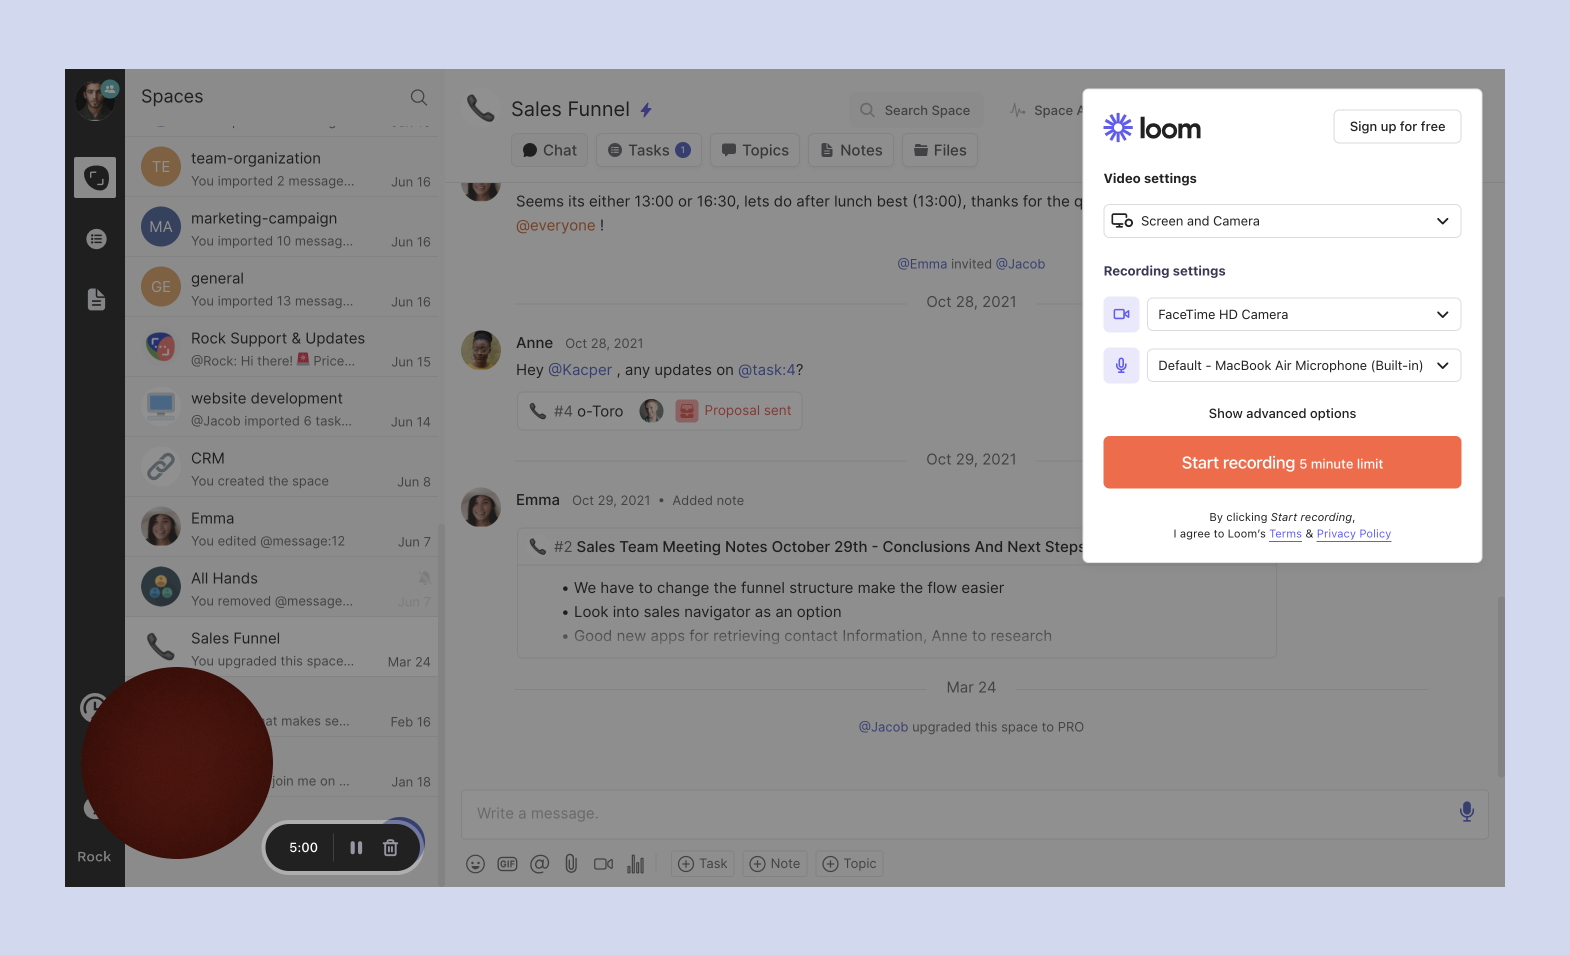Image resolution: width=1570 pixels, height=955 pixels.
Task: Create a poll with bar chart icon
Action: click(636, 864)
